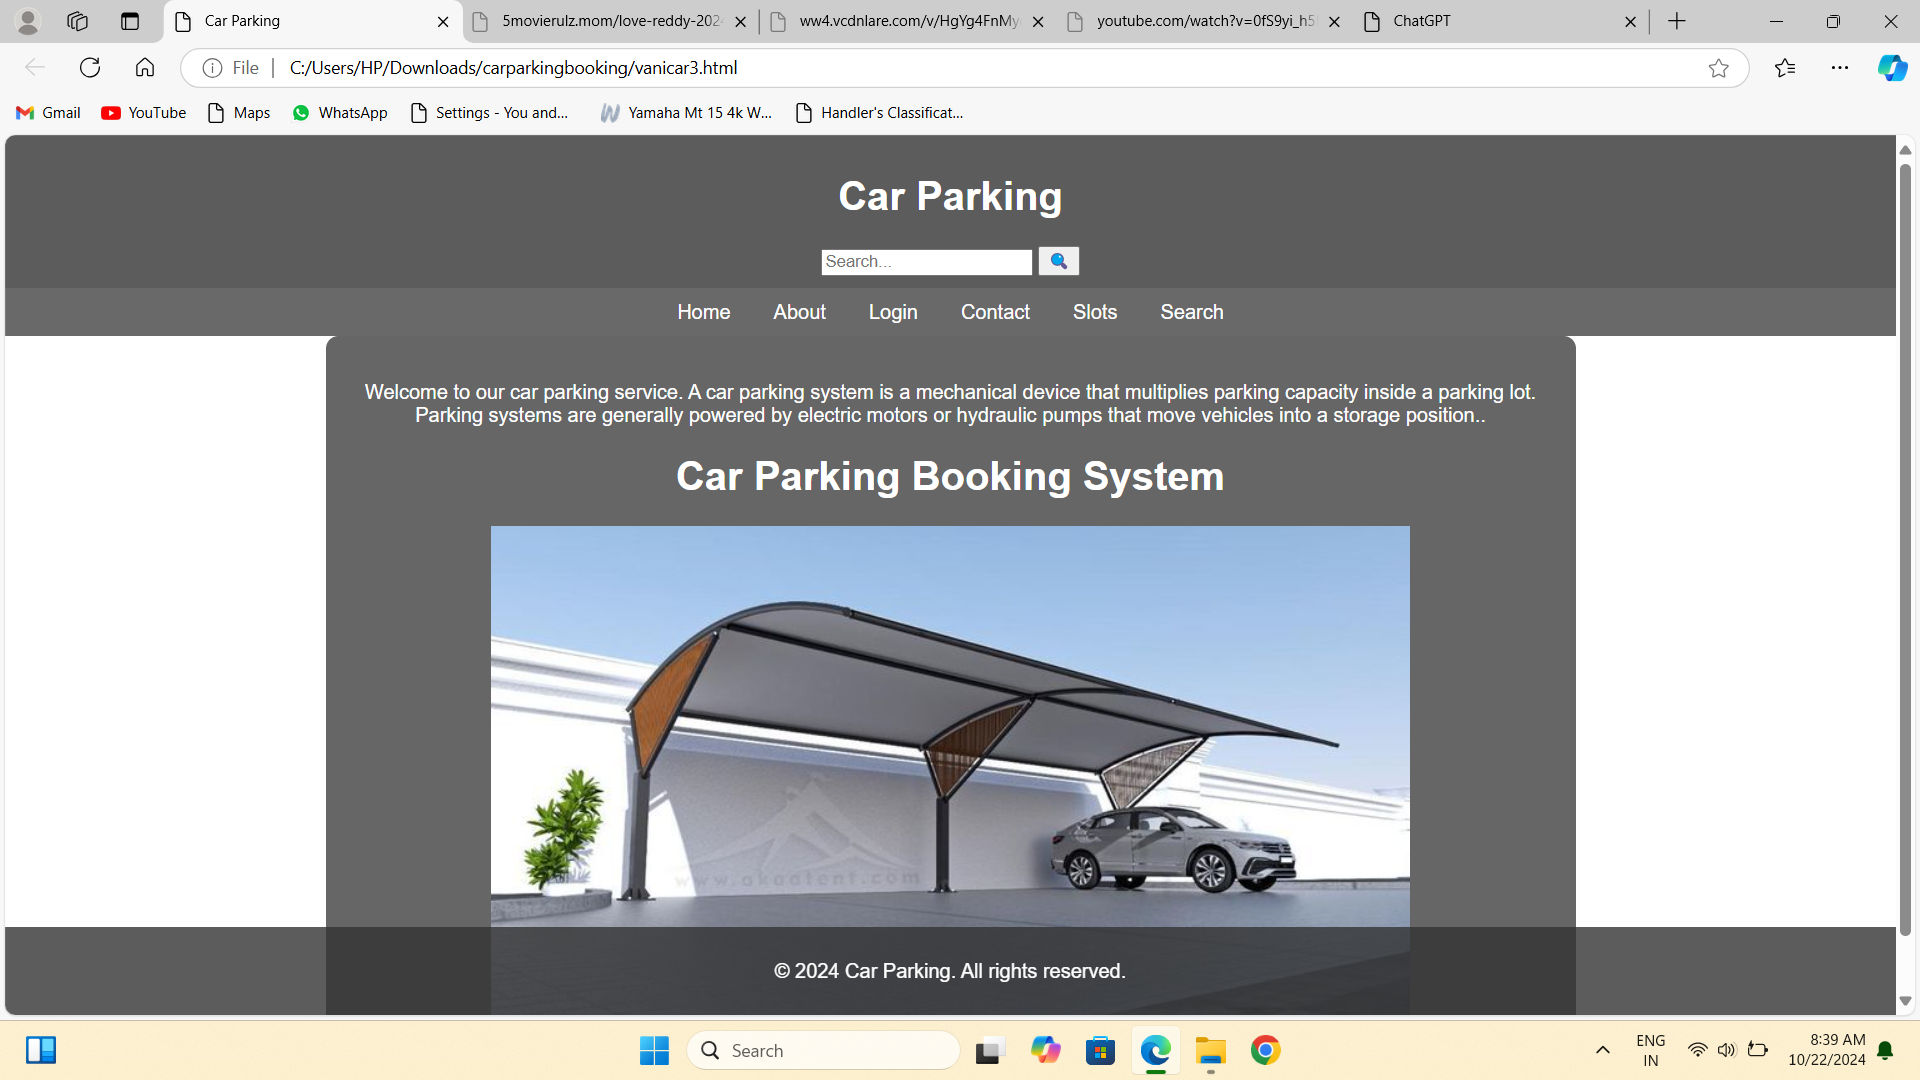Click the page Search input field
Viewport: 1920px width, 1080px height.
[926, 262]
